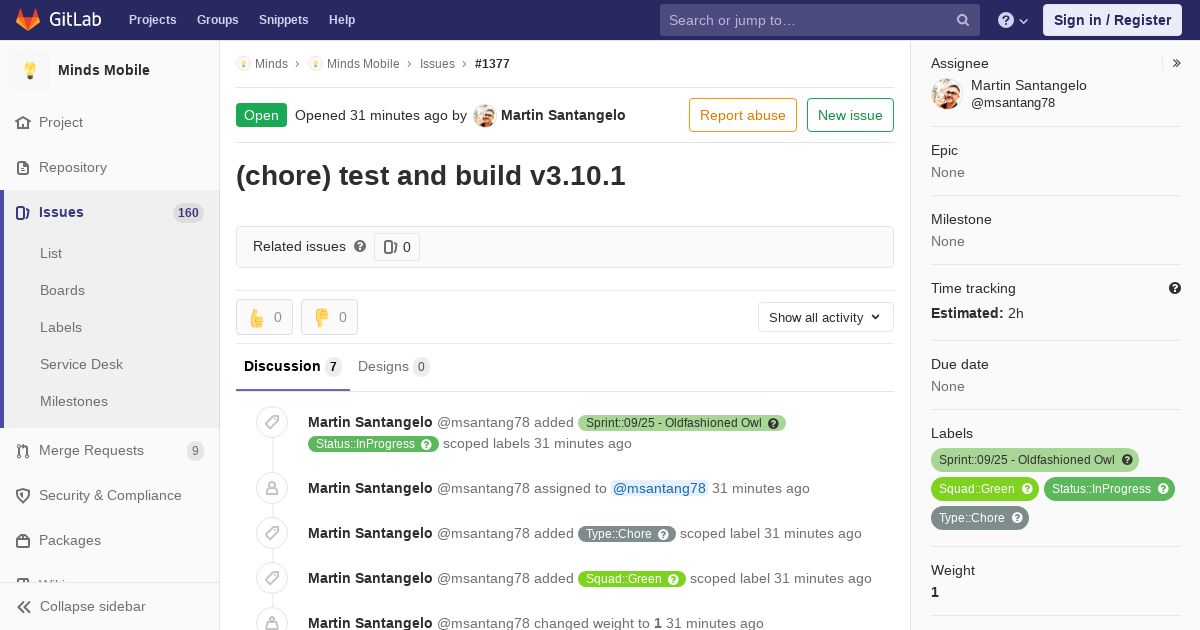The image size is (1200, 630).
Task: Click label icon beside Type::Chore note
Action: point(271,533)
